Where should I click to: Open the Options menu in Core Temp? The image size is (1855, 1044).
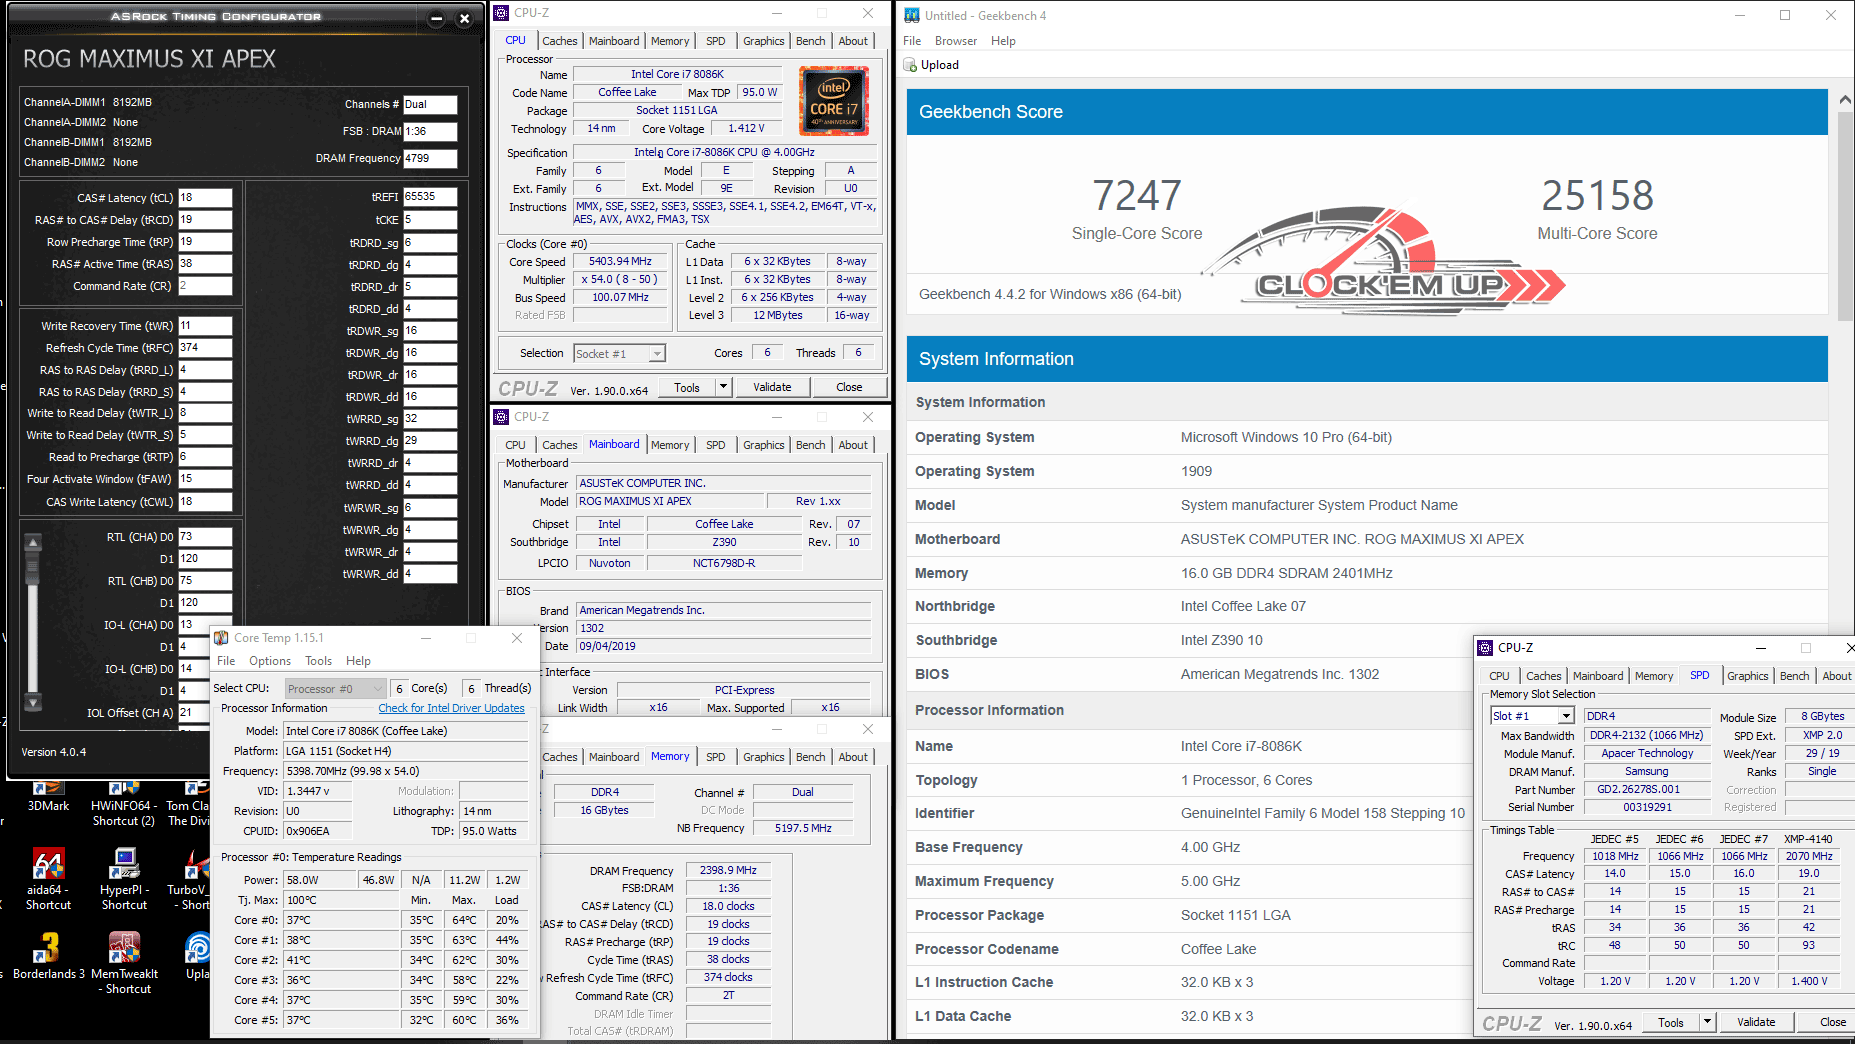point(270,661)
